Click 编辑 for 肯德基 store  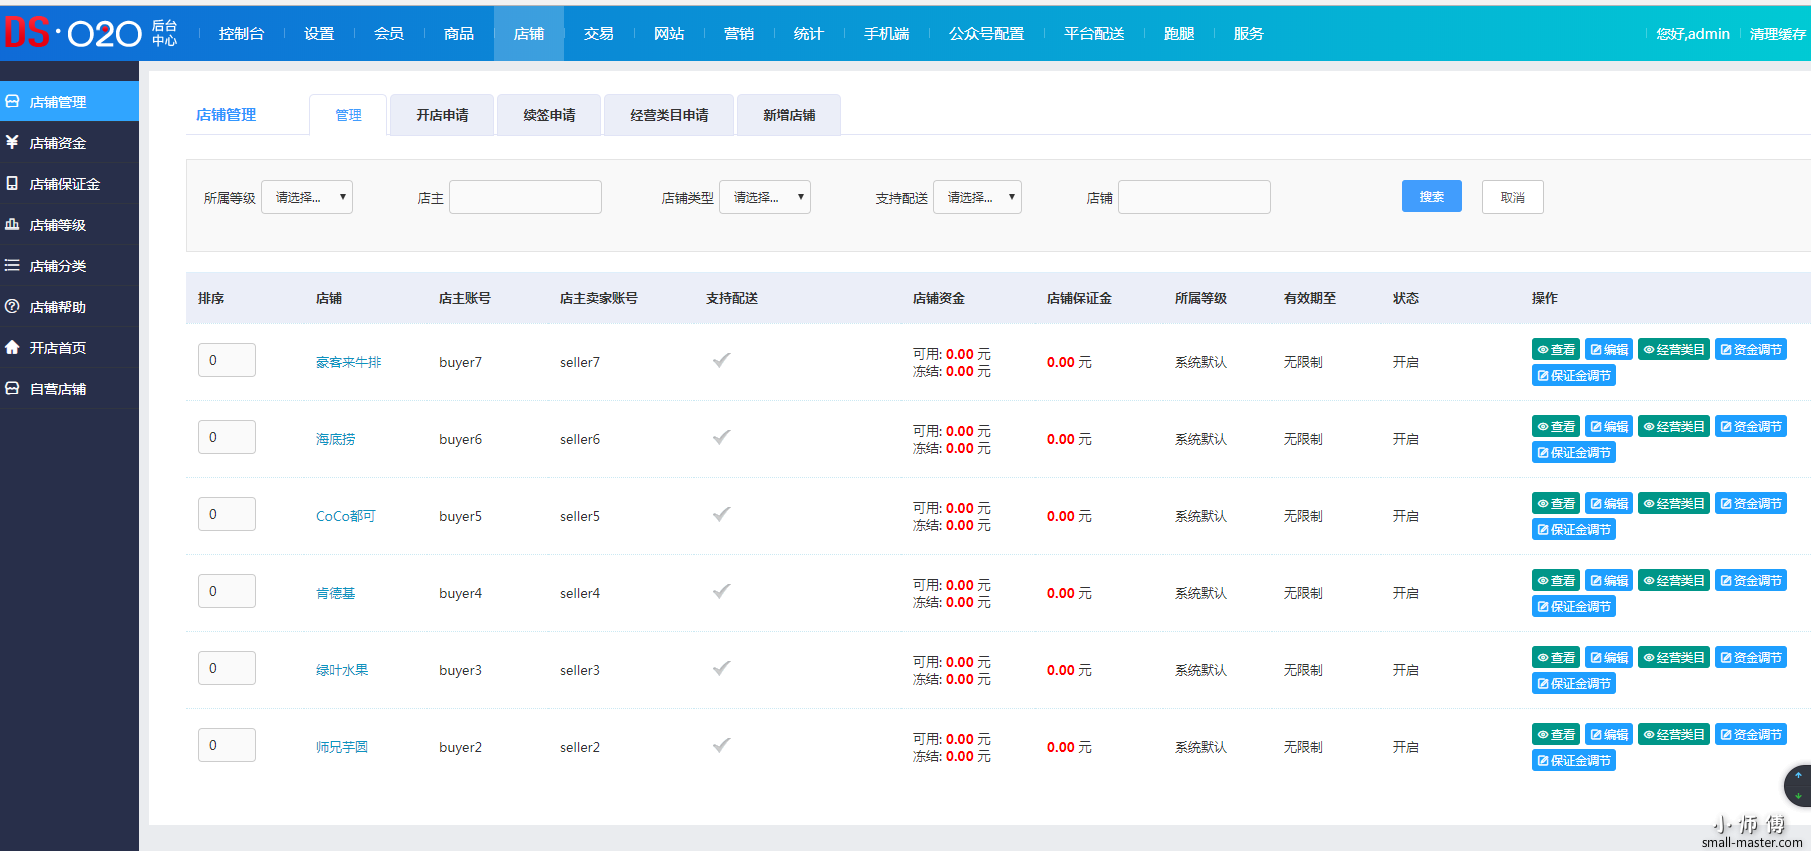point(1609,581)
